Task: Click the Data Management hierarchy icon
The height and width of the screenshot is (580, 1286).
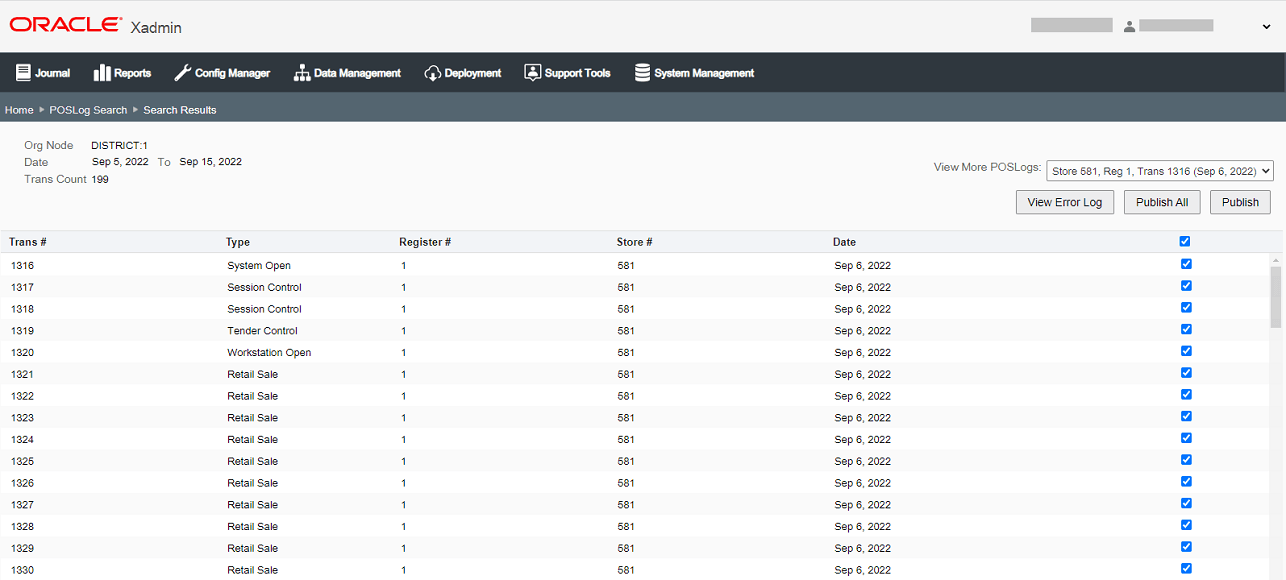Action: (302, 73)
